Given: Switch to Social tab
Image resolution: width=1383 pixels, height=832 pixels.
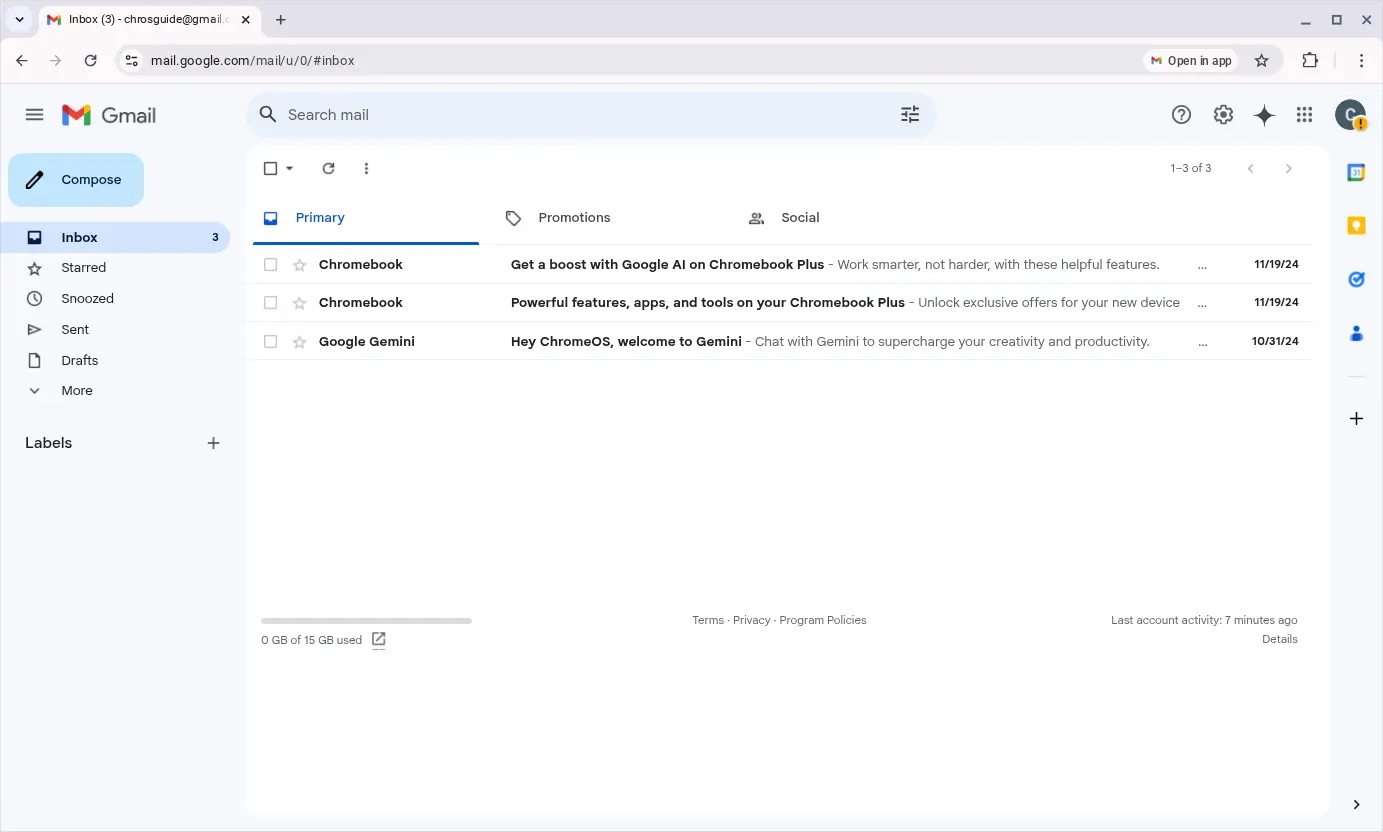Looking at the screenshot, I should click(x=799, y=218).
